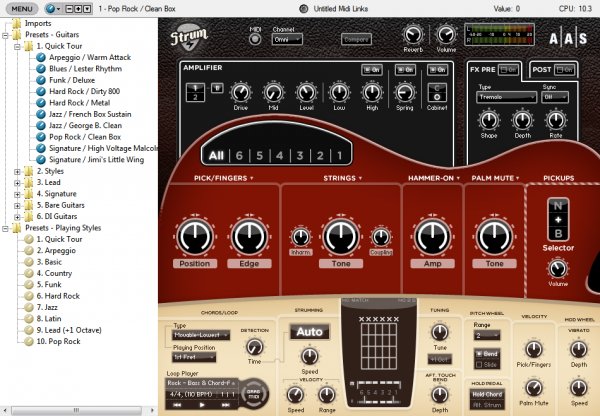Select the All strings tab

[x=216, y=156]
